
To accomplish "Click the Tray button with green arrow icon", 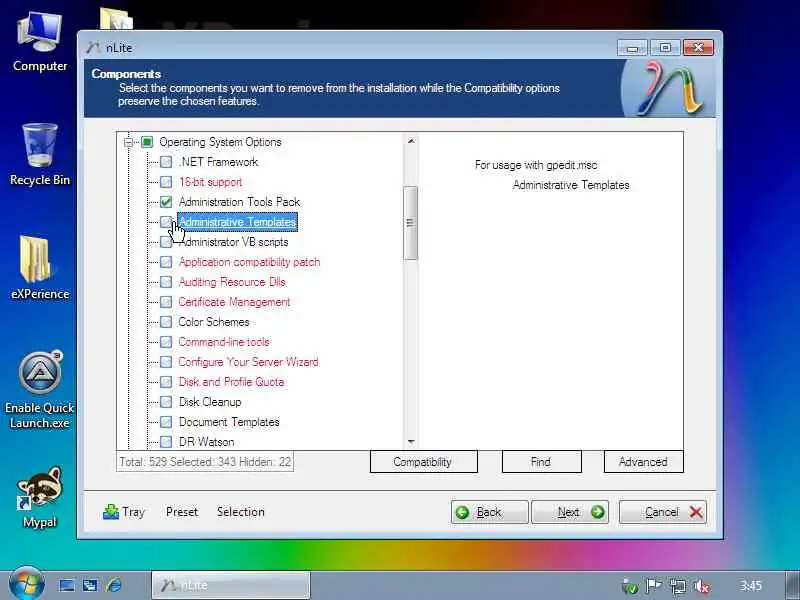I will tap(124, 512).
